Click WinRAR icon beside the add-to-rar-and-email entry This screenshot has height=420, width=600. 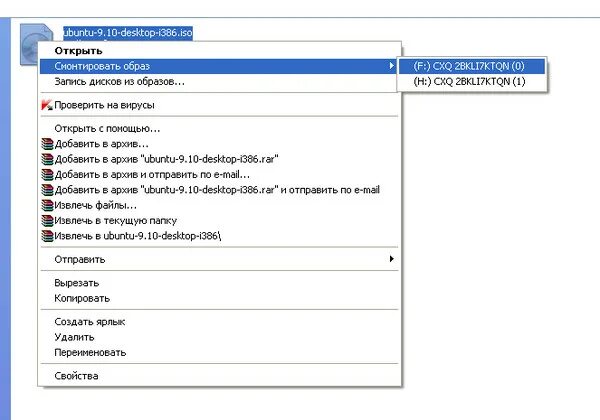(47, 190)
